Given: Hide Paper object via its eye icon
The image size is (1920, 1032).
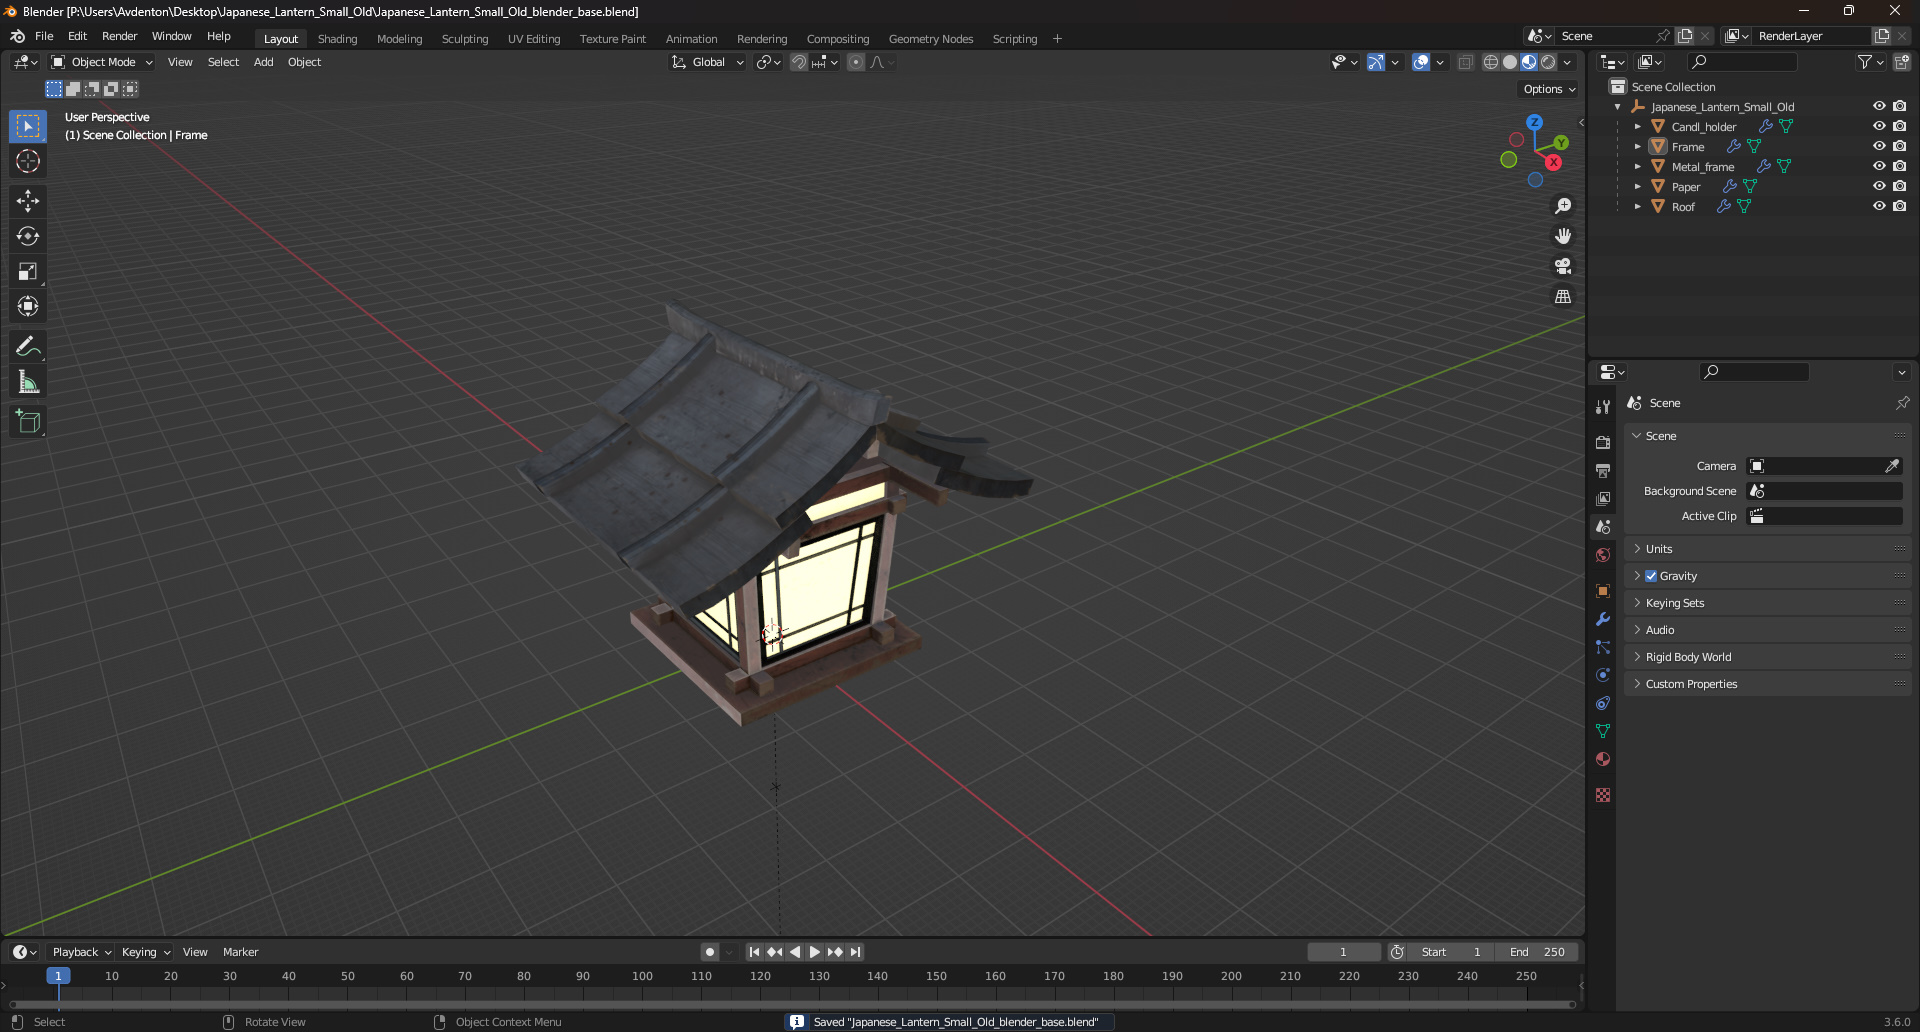Looking at the screenshot, I should 1879,186.
